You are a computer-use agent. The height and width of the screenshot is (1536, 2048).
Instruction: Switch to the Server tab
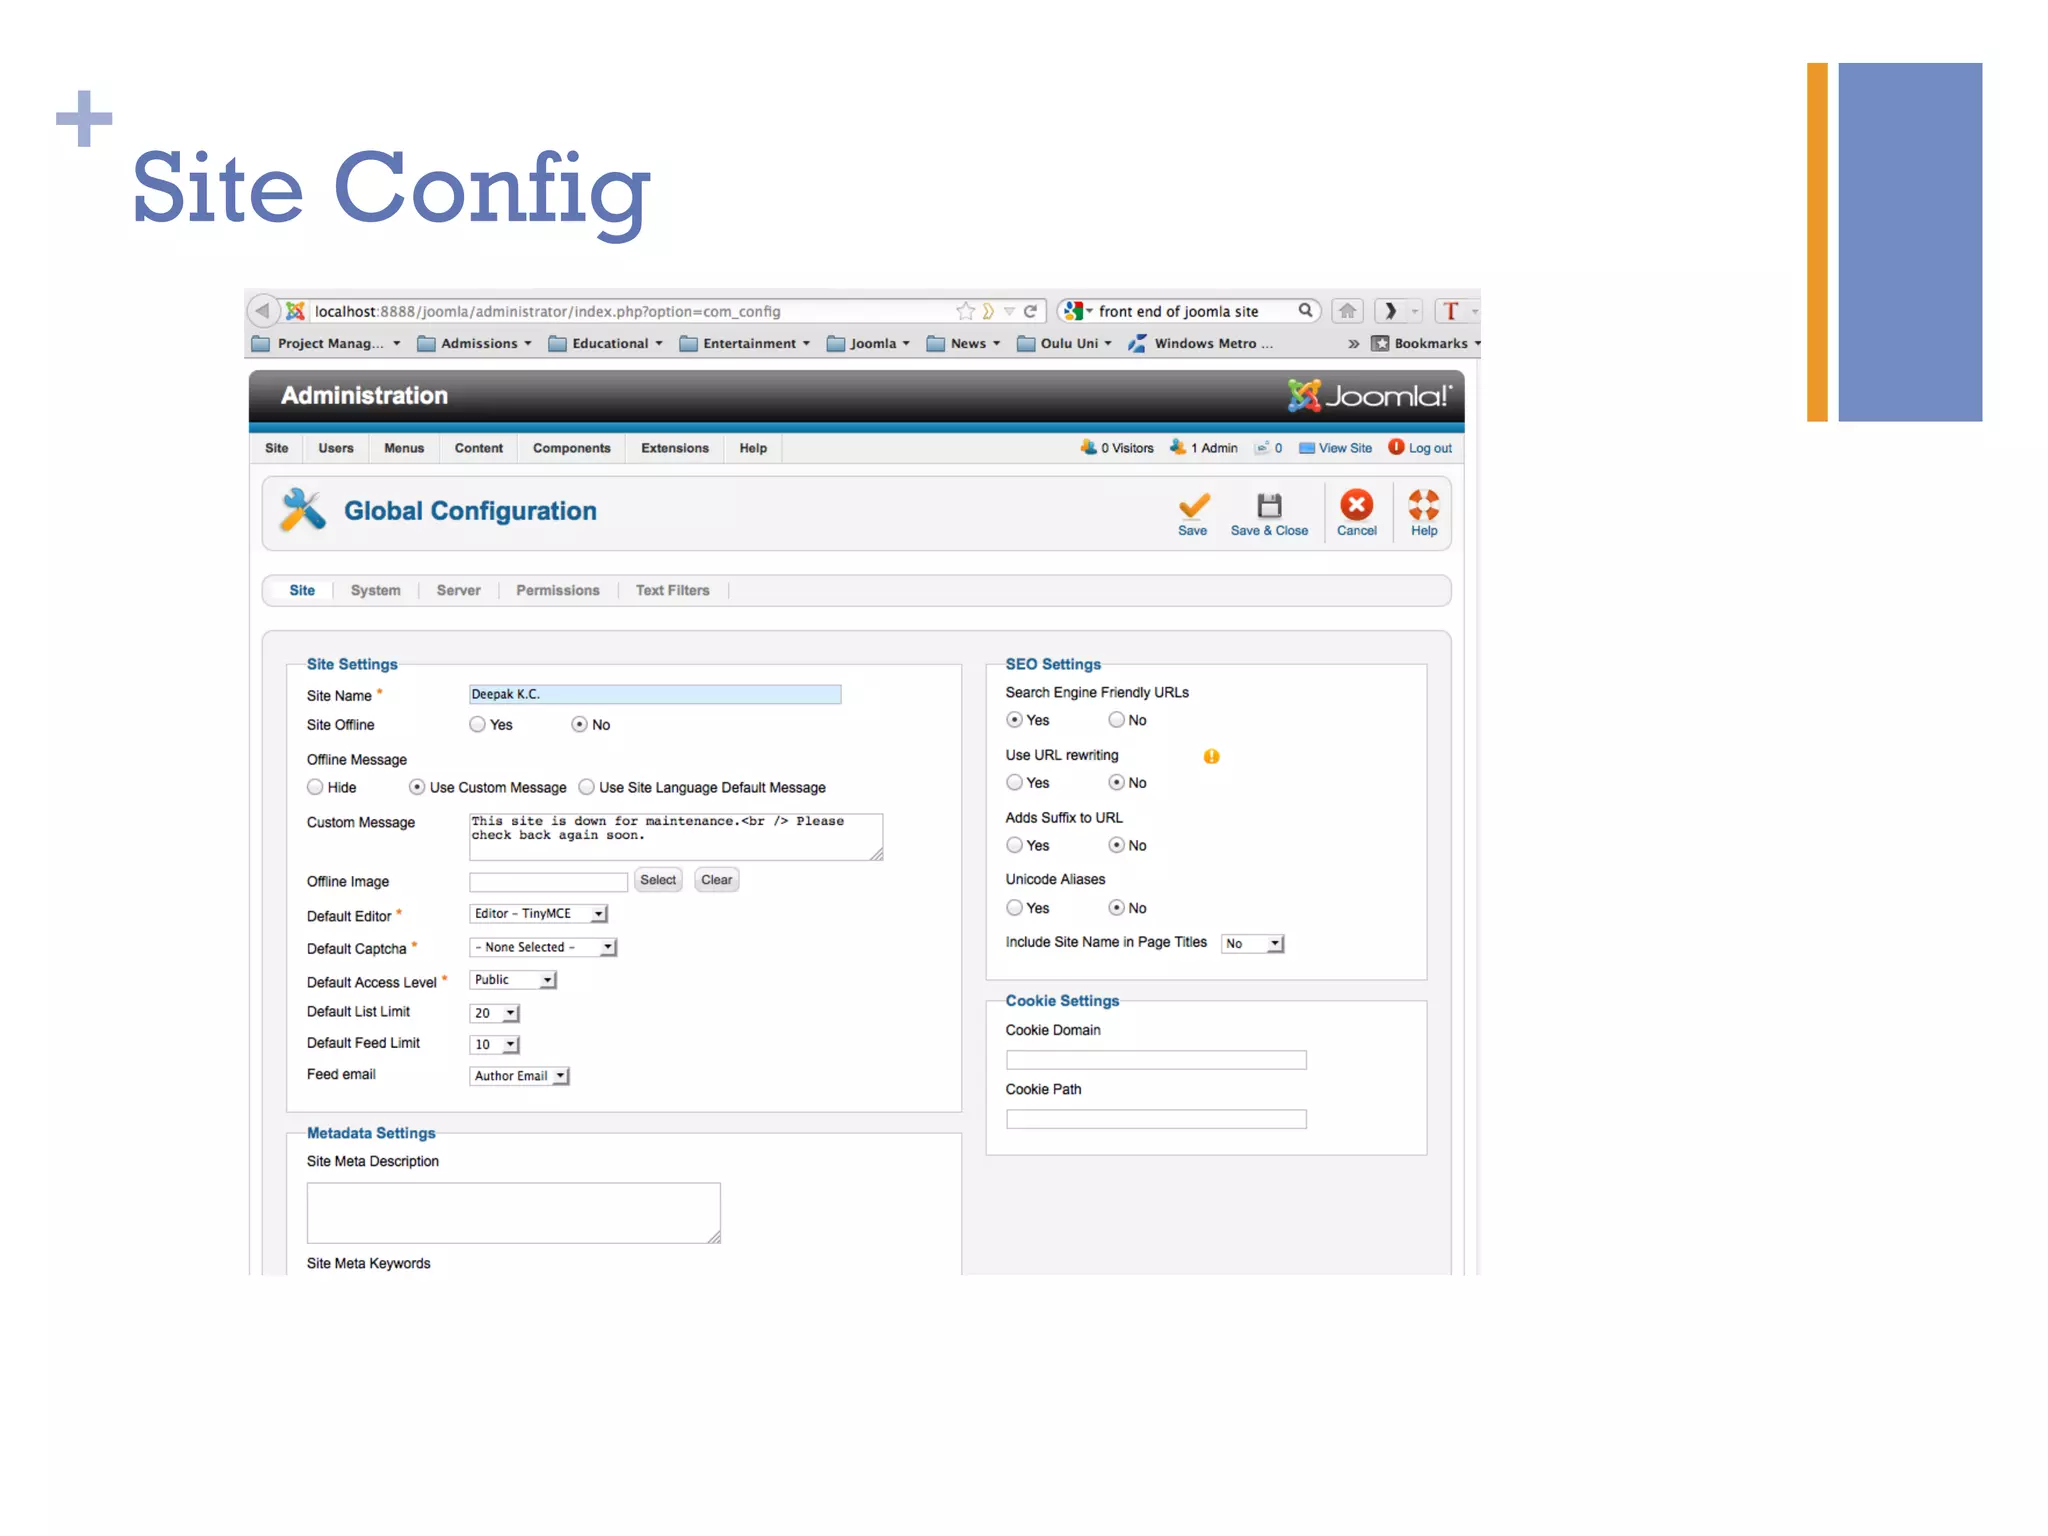[458, 590]
